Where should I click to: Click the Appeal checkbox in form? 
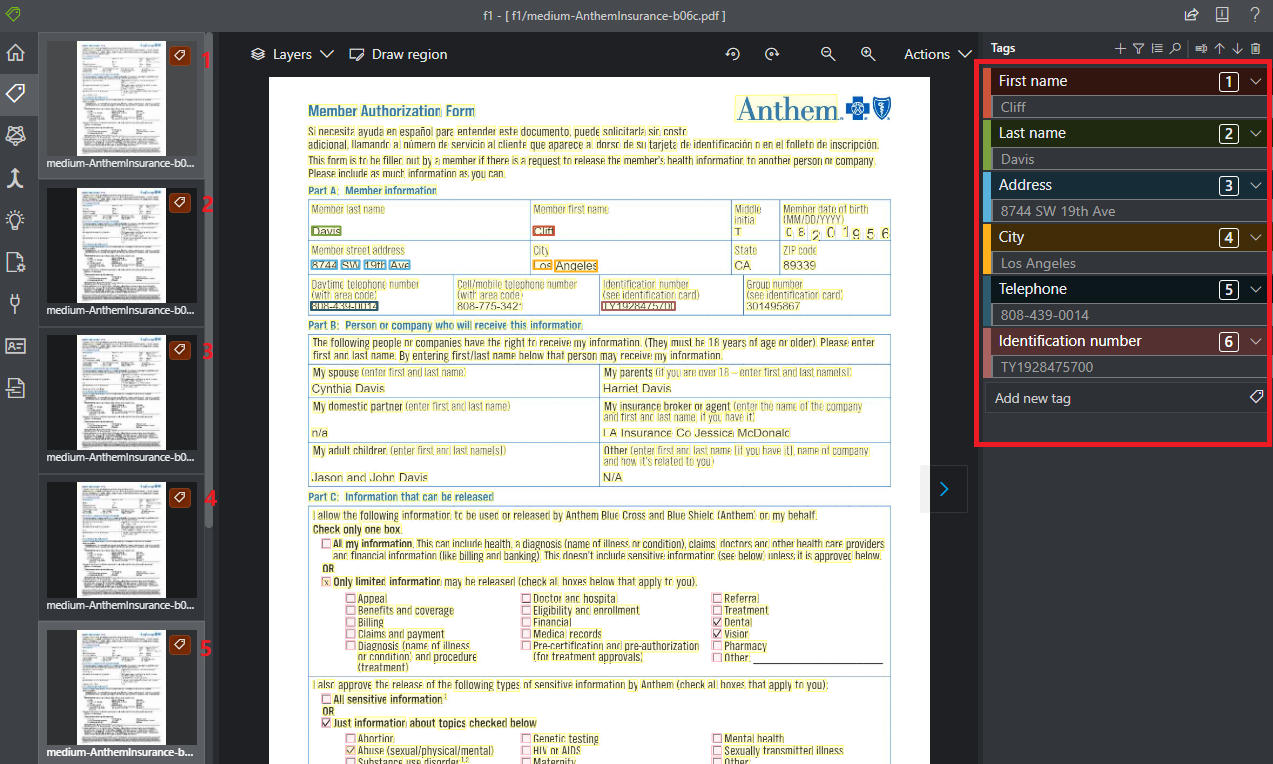point(351,598)
